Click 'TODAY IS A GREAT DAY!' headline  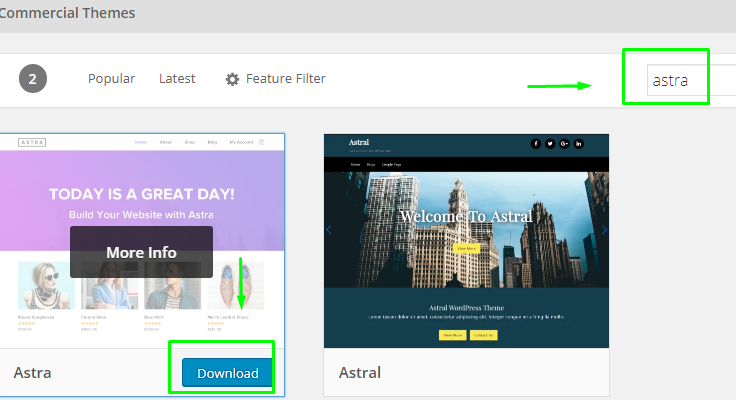tap(142, 194)
